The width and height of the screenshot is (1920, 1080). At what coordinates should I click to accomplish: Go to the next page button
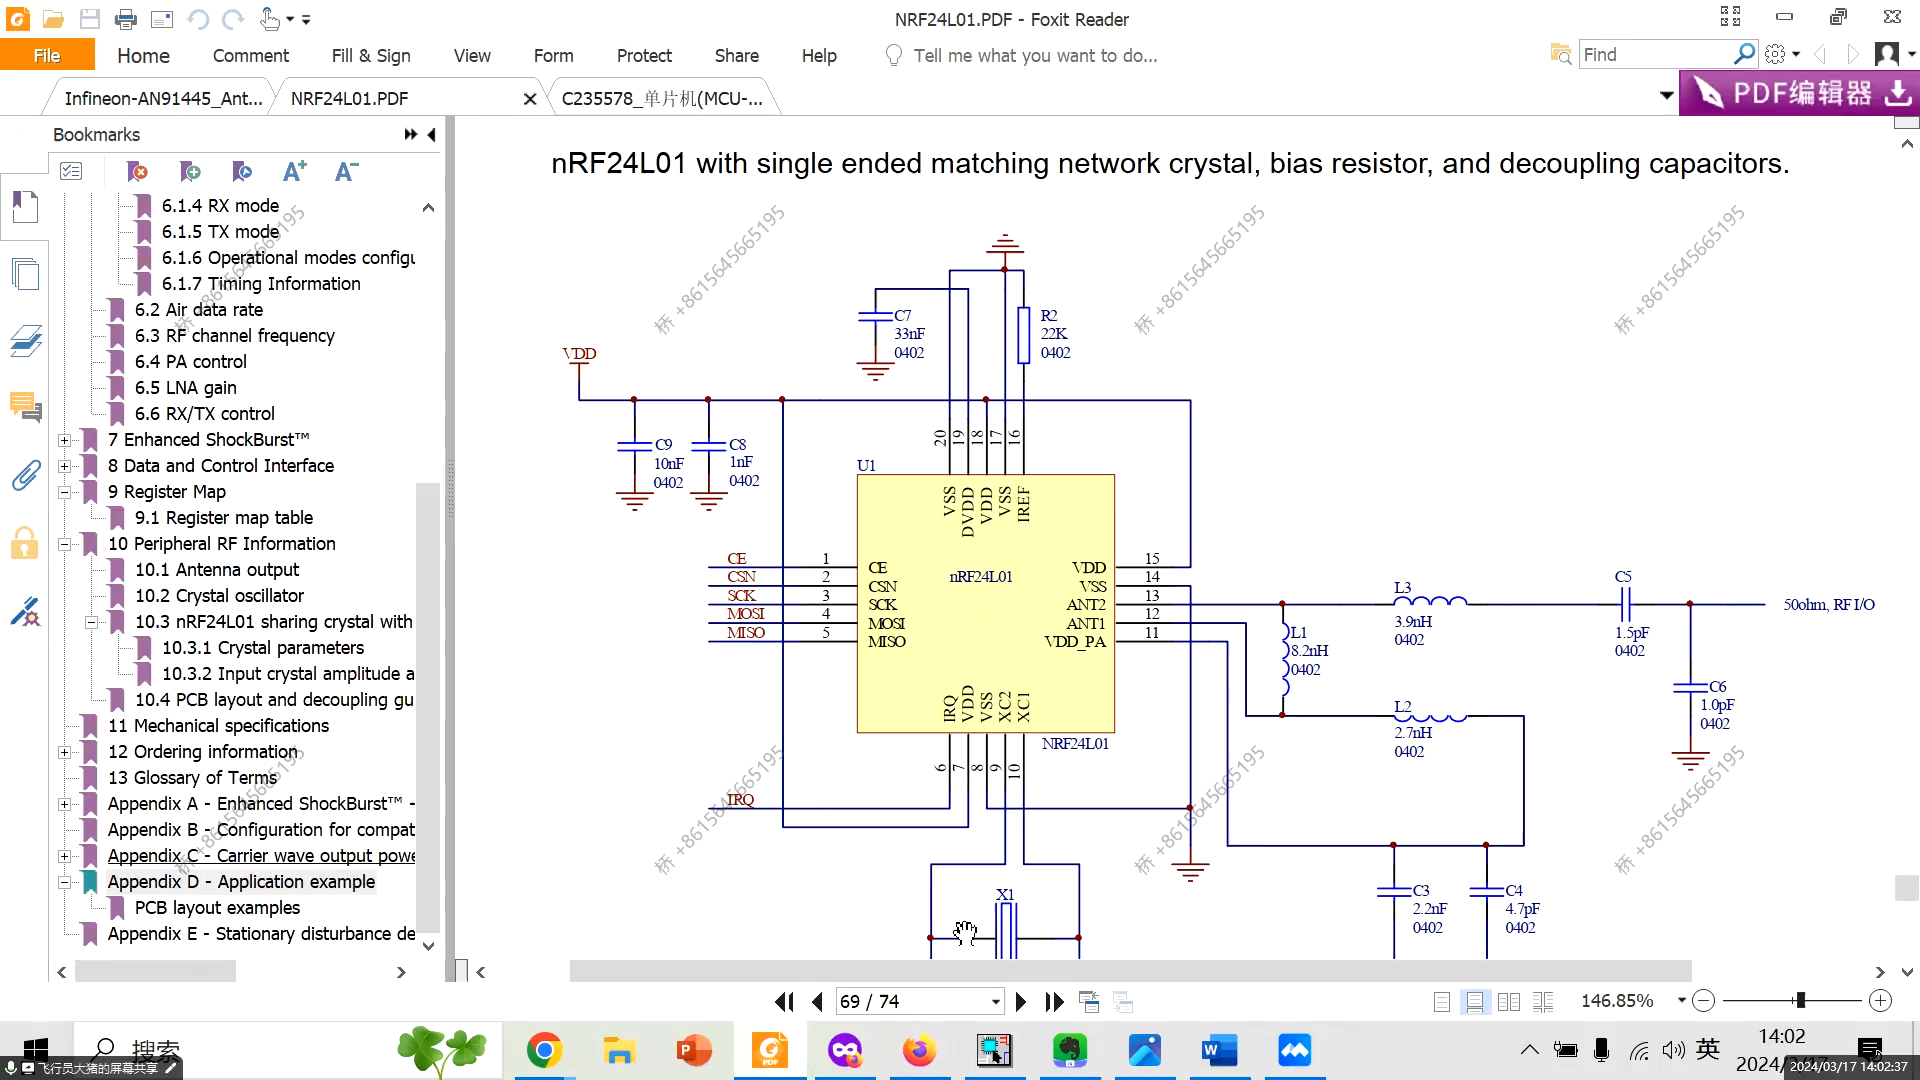(1021, 1001)
